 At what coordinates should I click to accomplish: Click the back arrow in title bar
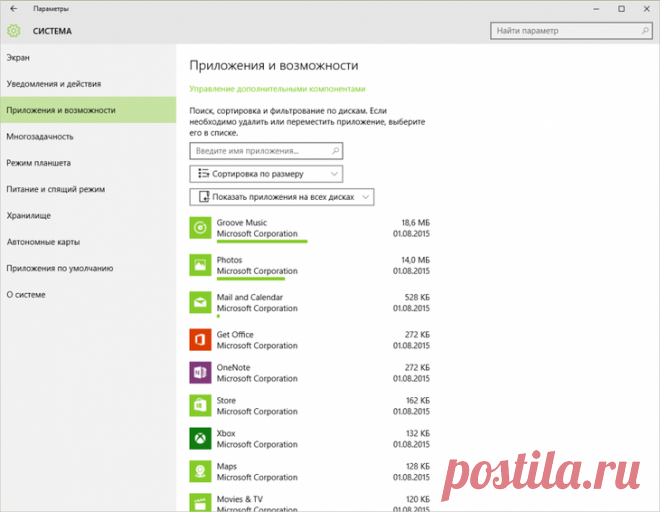tap(14, 8)
